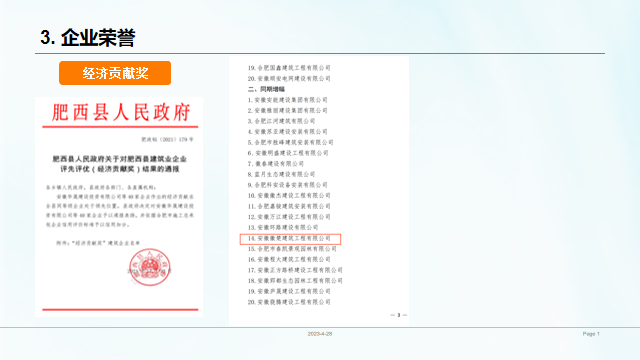Select entry 20 at the list's top section
Image resolution: width=640 pixels, height=360 pixels.
tap(289, 78)
